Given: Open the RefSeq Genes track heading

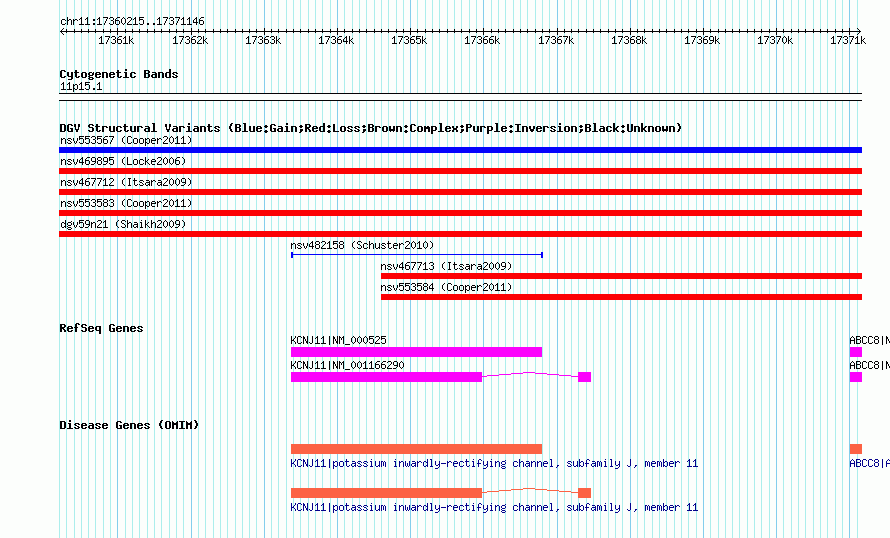Looking at the screenshot, I should pos(101,328).
